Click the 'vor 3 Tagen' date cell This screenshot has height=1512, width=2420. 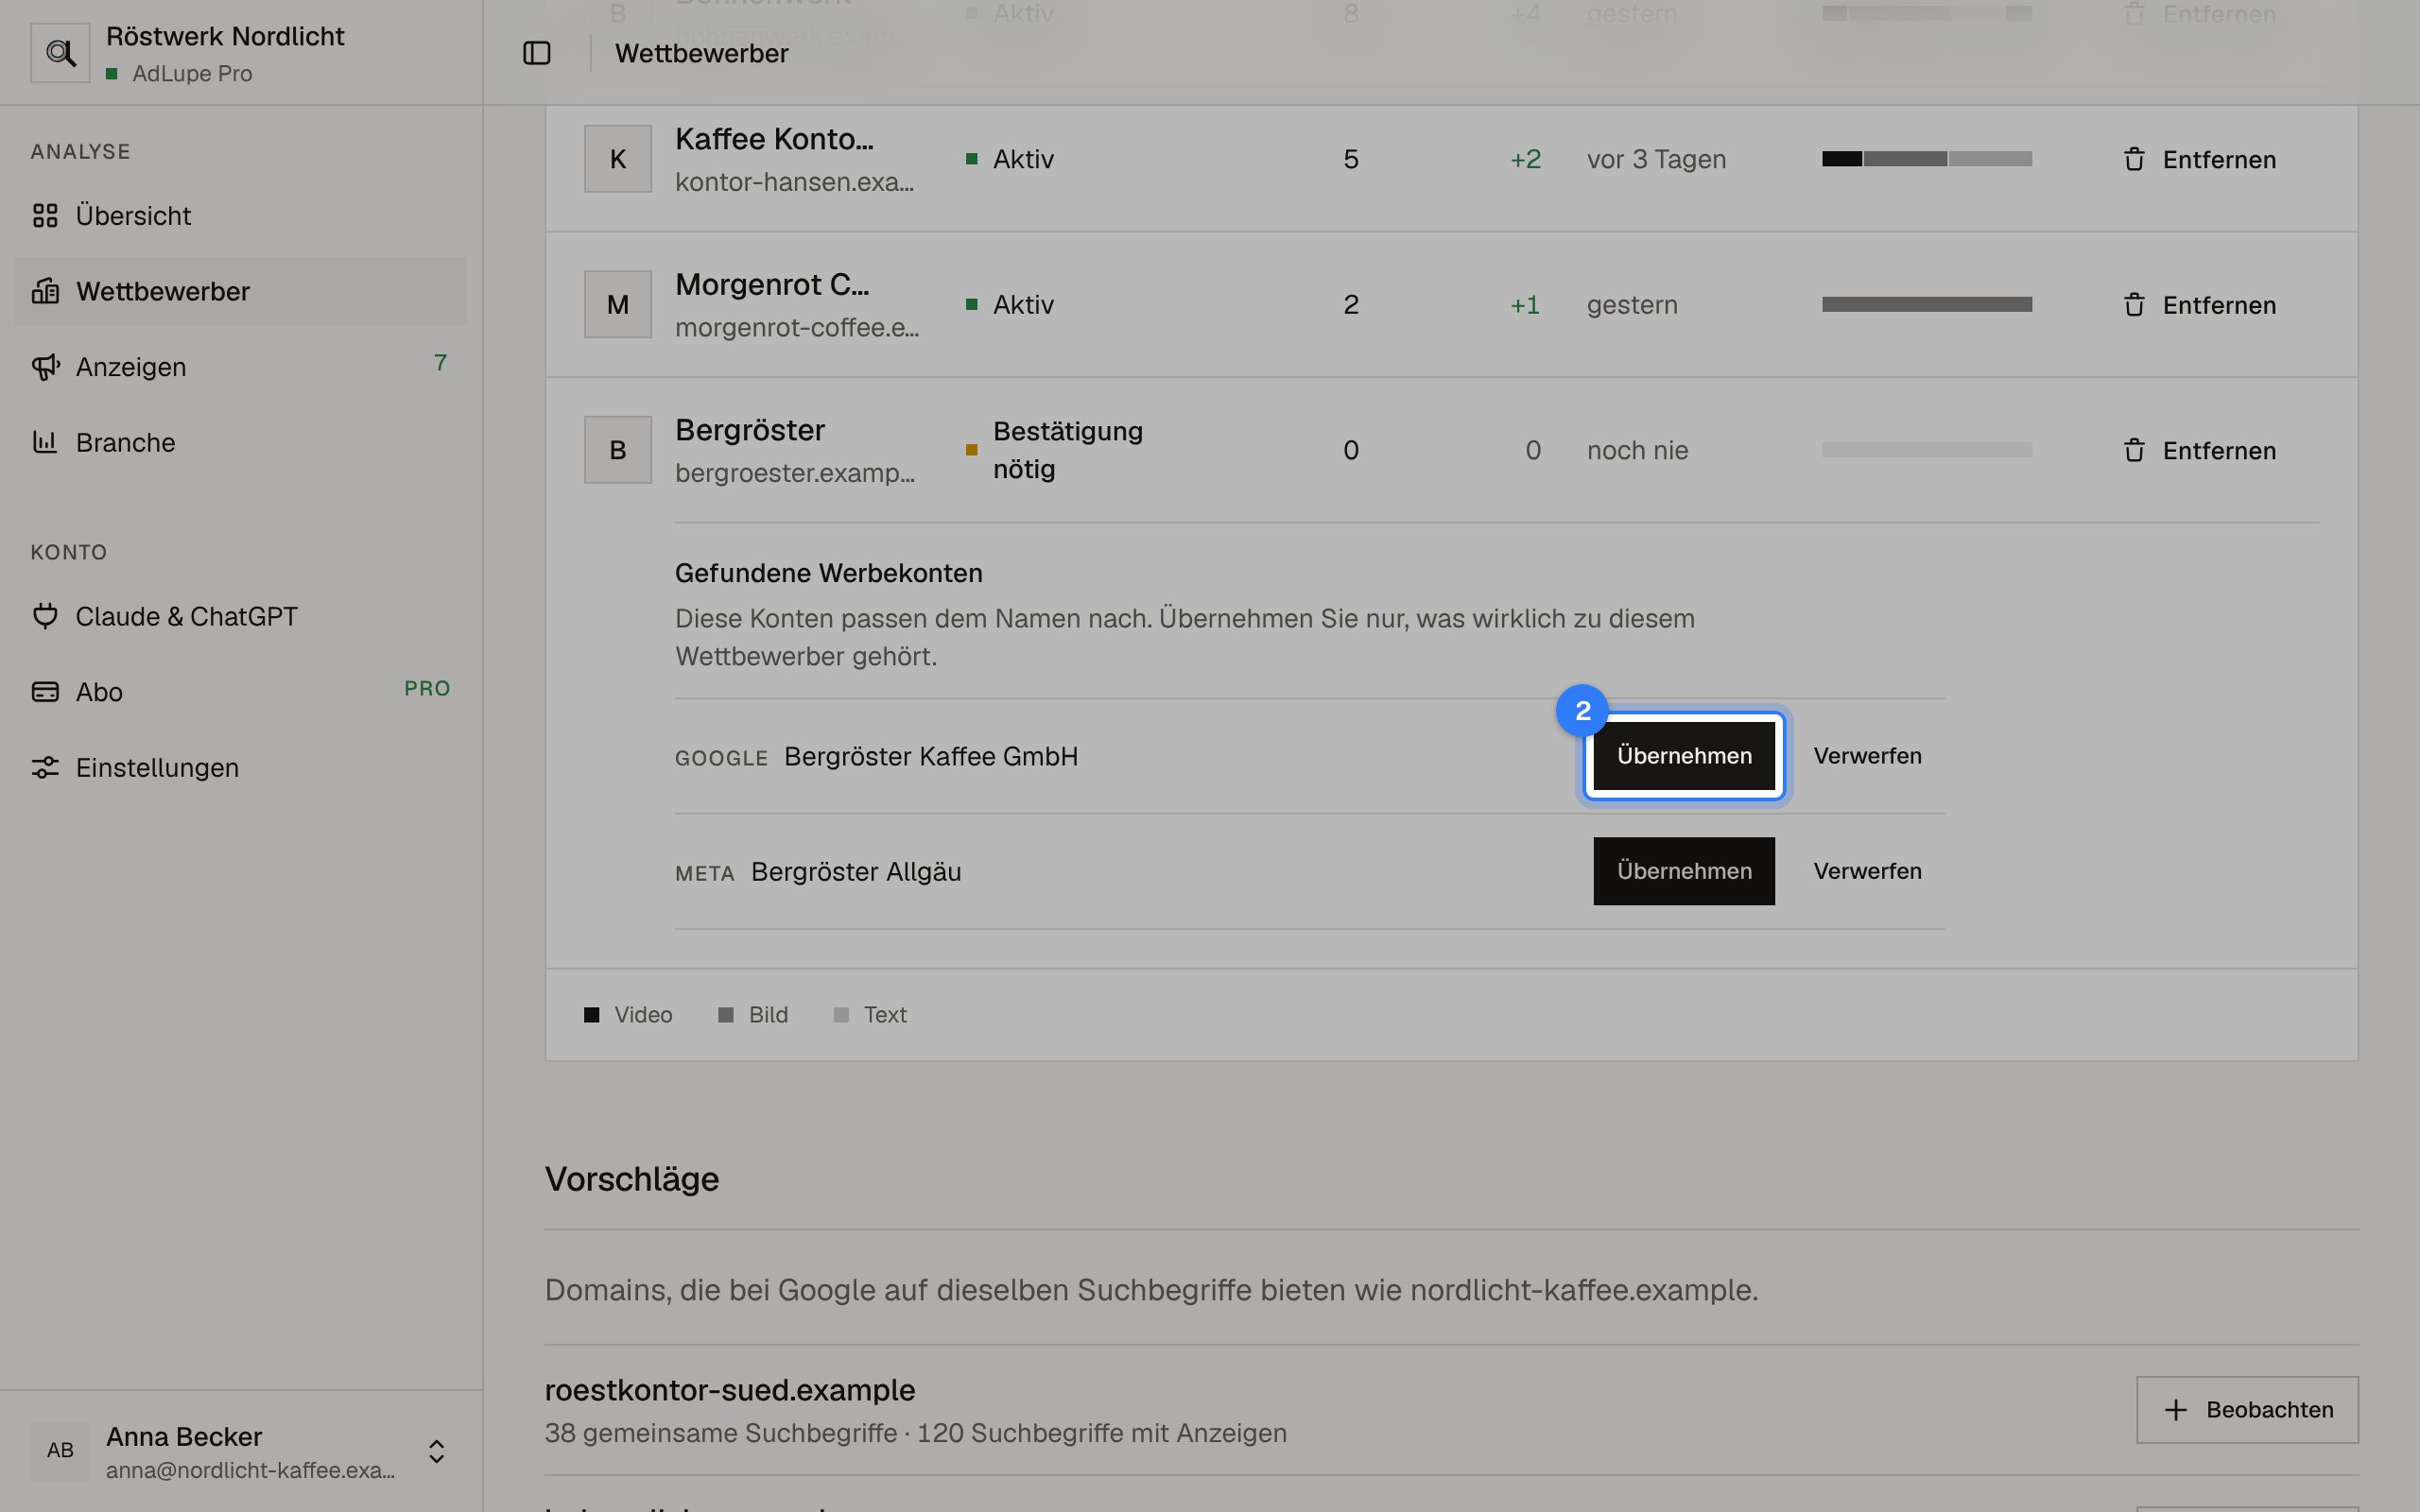point(1656,159)
